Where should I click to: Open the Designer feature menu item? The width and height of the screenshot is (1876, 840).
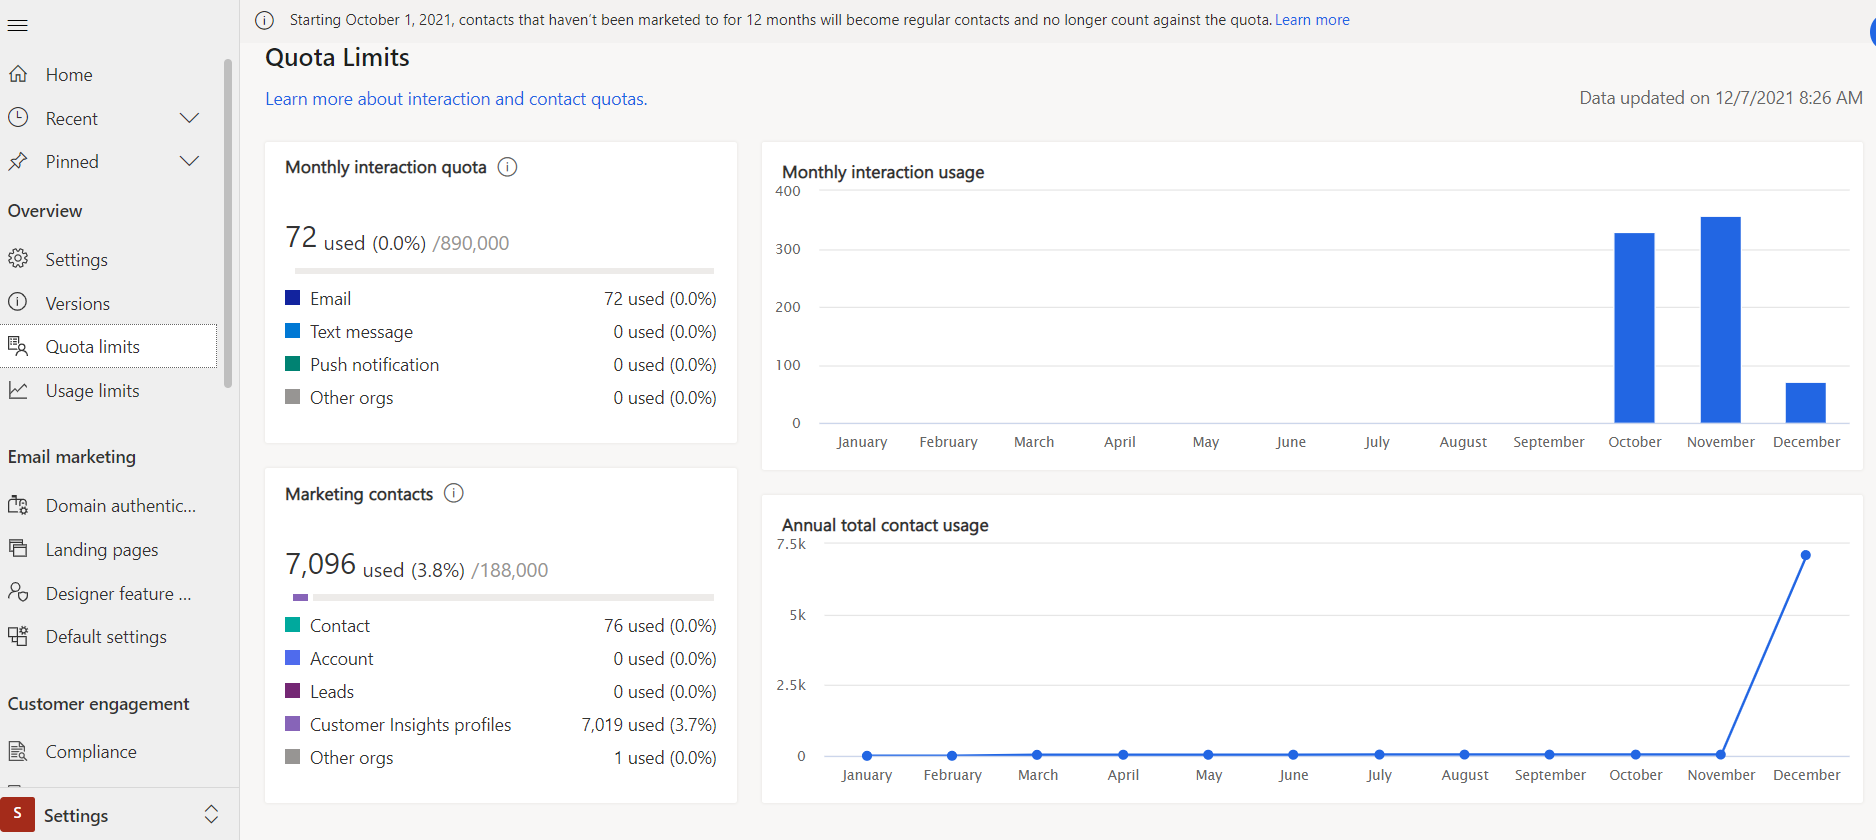tap(118, 593)
